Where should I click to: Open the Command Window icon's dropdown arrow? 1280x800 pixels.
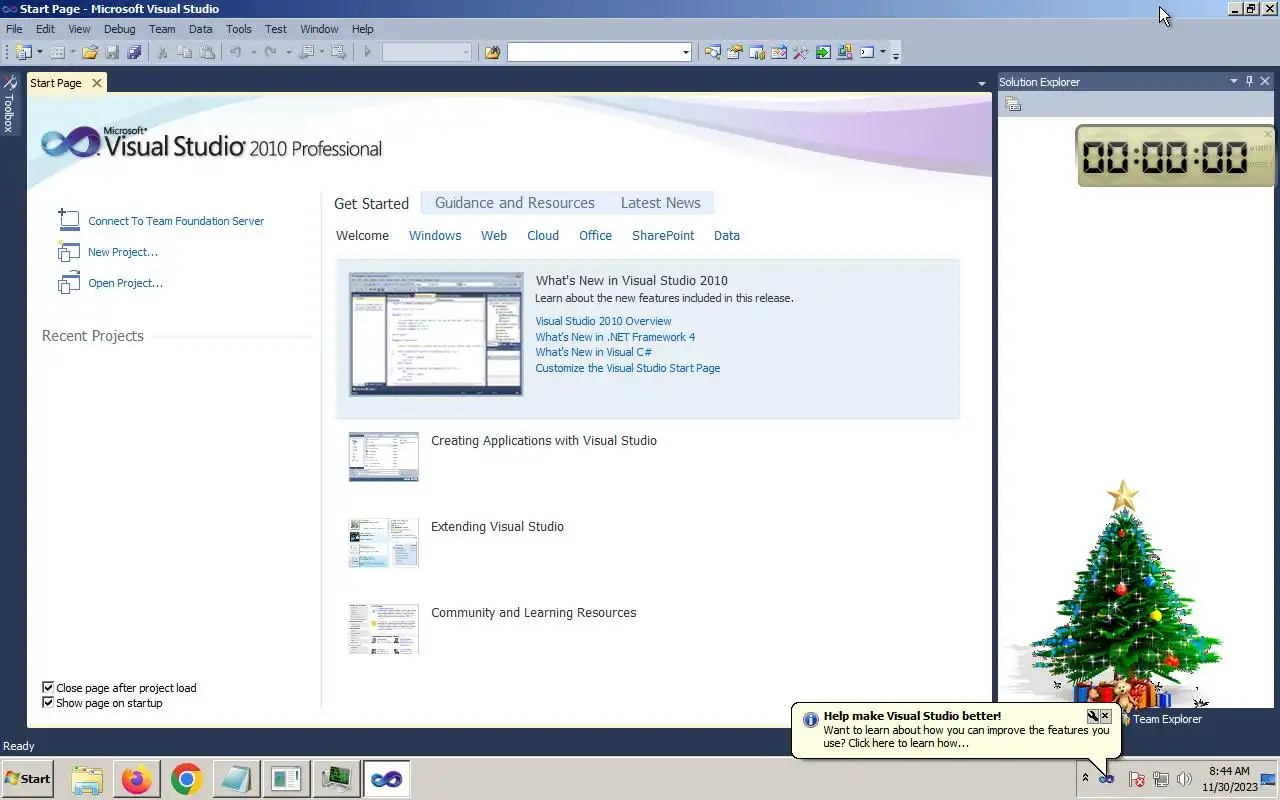click(x=883, y=52)
